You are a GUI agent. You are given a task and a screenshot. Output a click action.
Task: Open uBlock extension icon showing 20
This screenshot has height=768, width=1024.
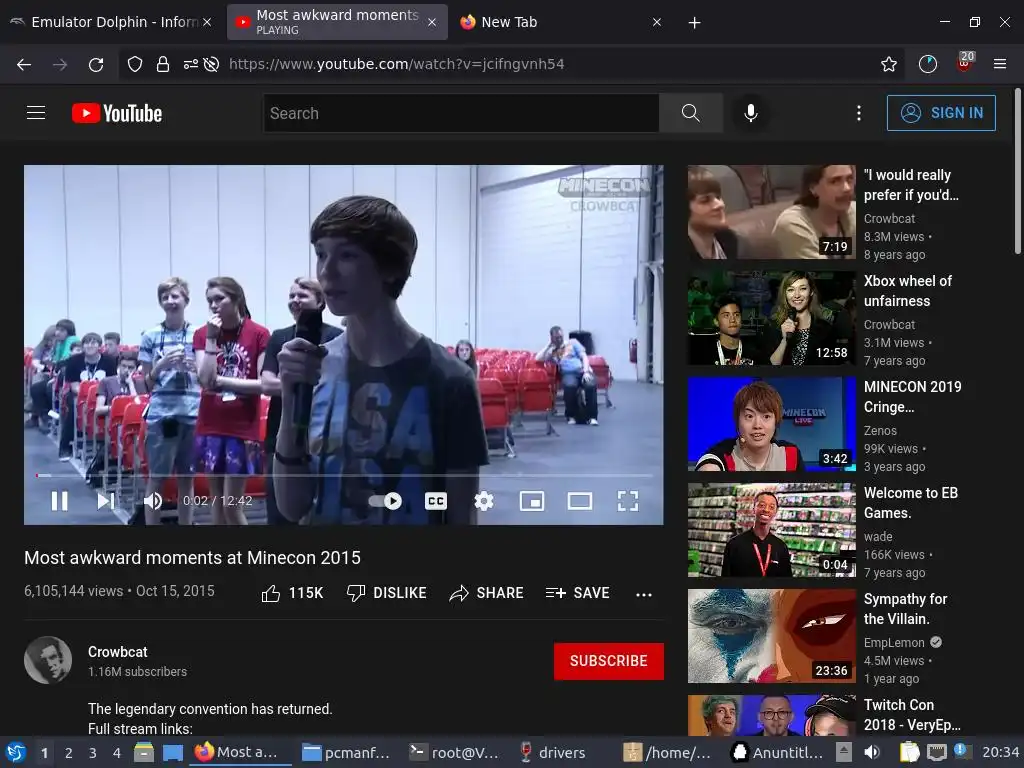pos(965,62)
